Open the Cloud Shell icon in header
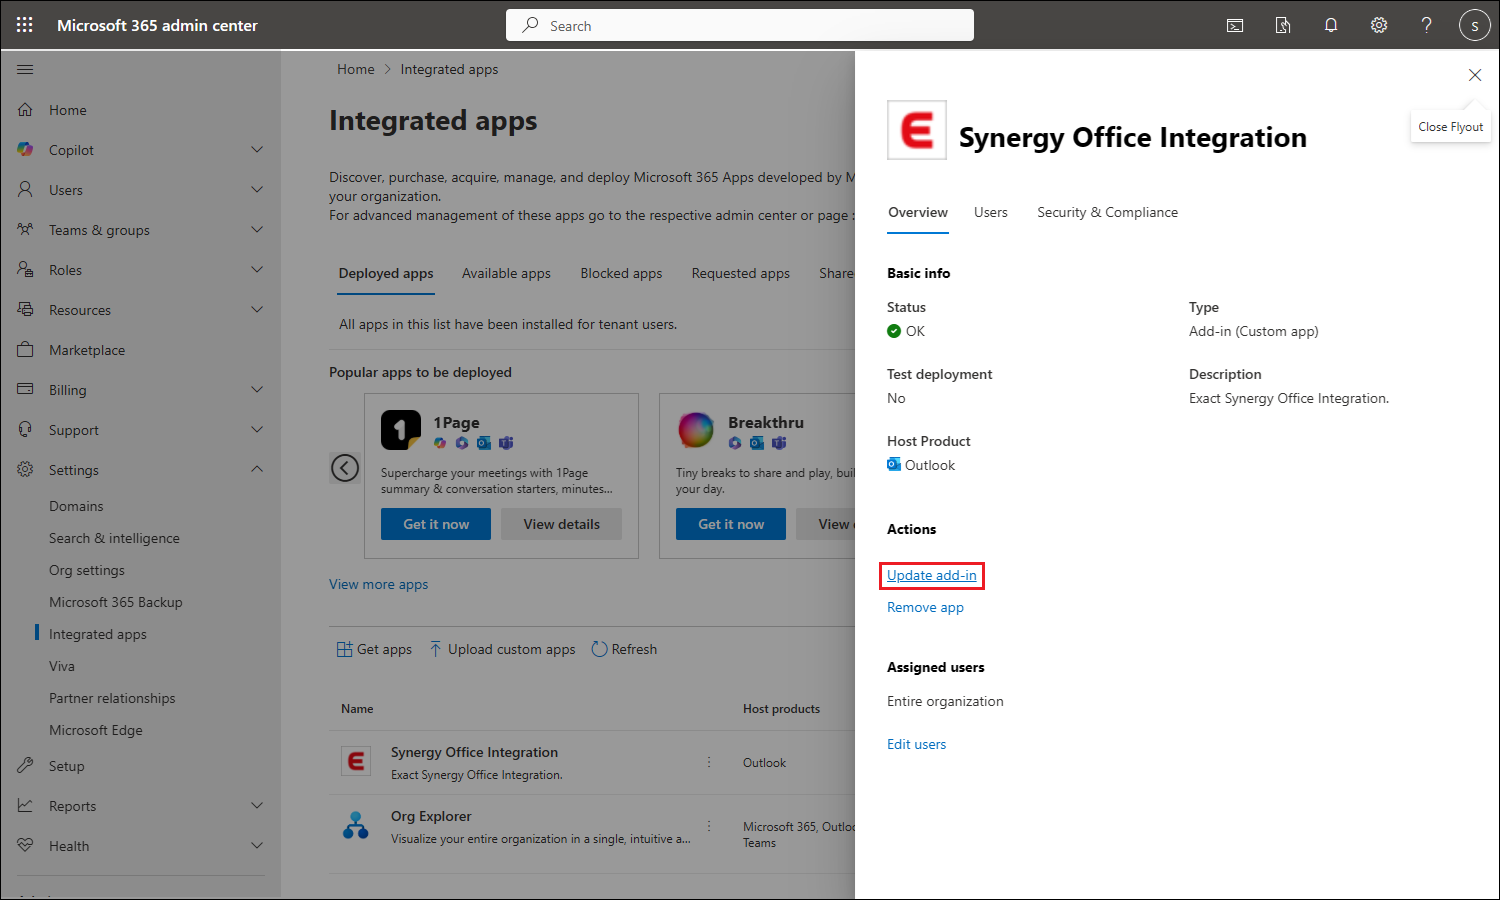This screenshot has height=900, width=1500. tap(1235, 25)
